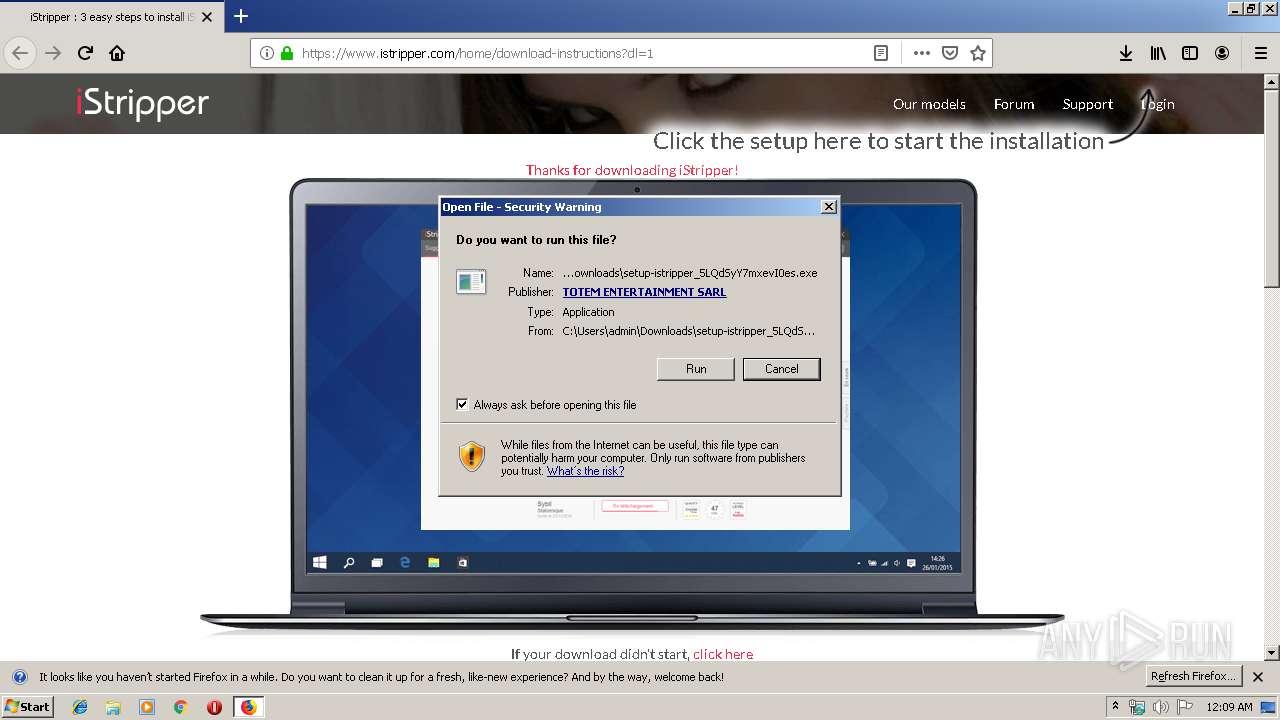Open the What's the risk link
This screenshot has height=720, width=1280.
585,471
